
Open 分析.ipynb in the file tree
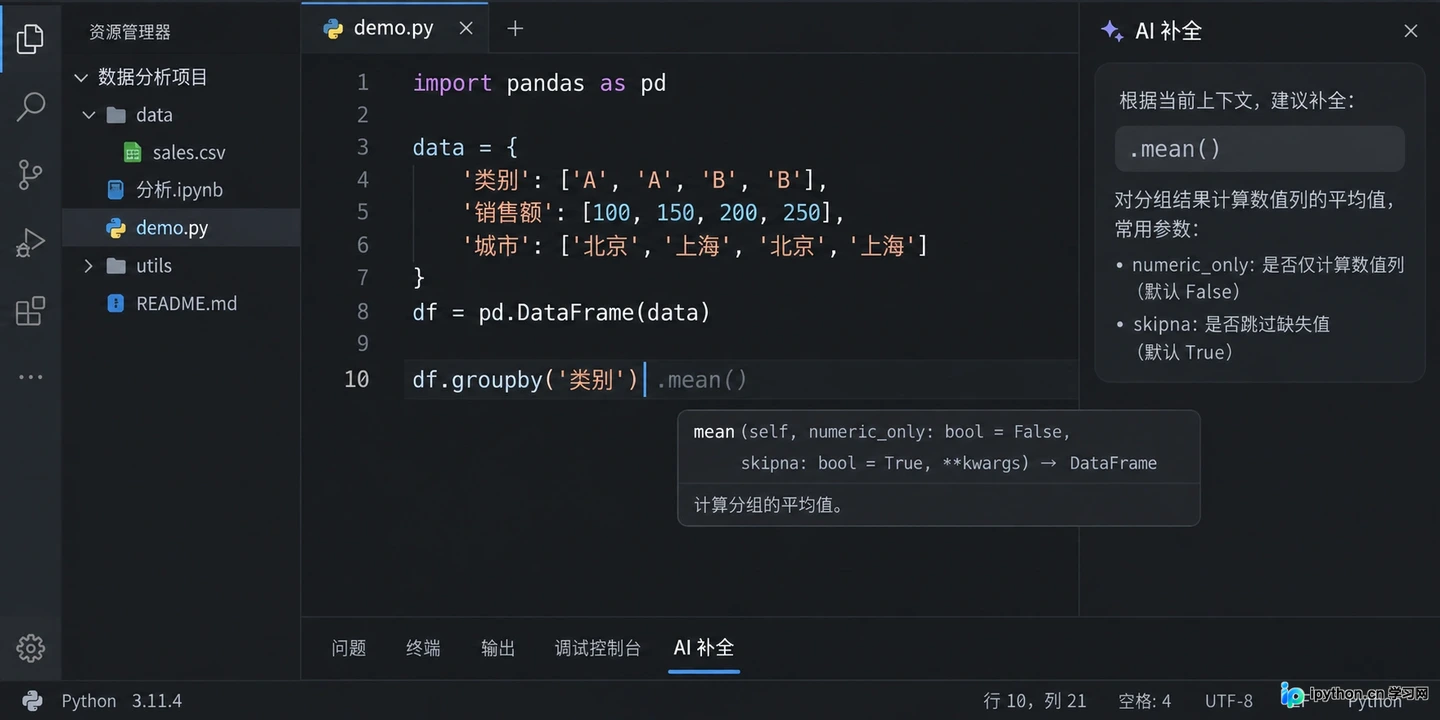[181, 190]
